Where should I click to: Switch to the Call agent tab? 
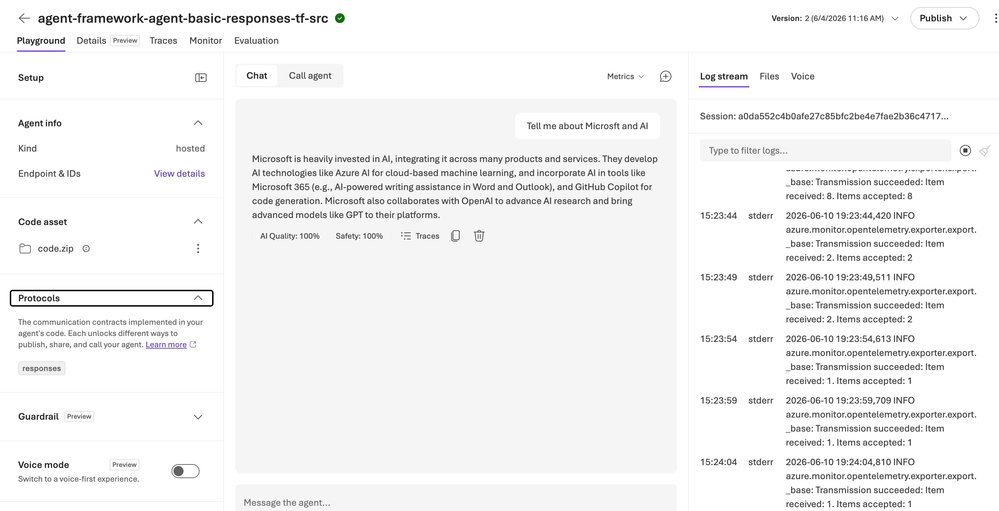coord(310,75)
